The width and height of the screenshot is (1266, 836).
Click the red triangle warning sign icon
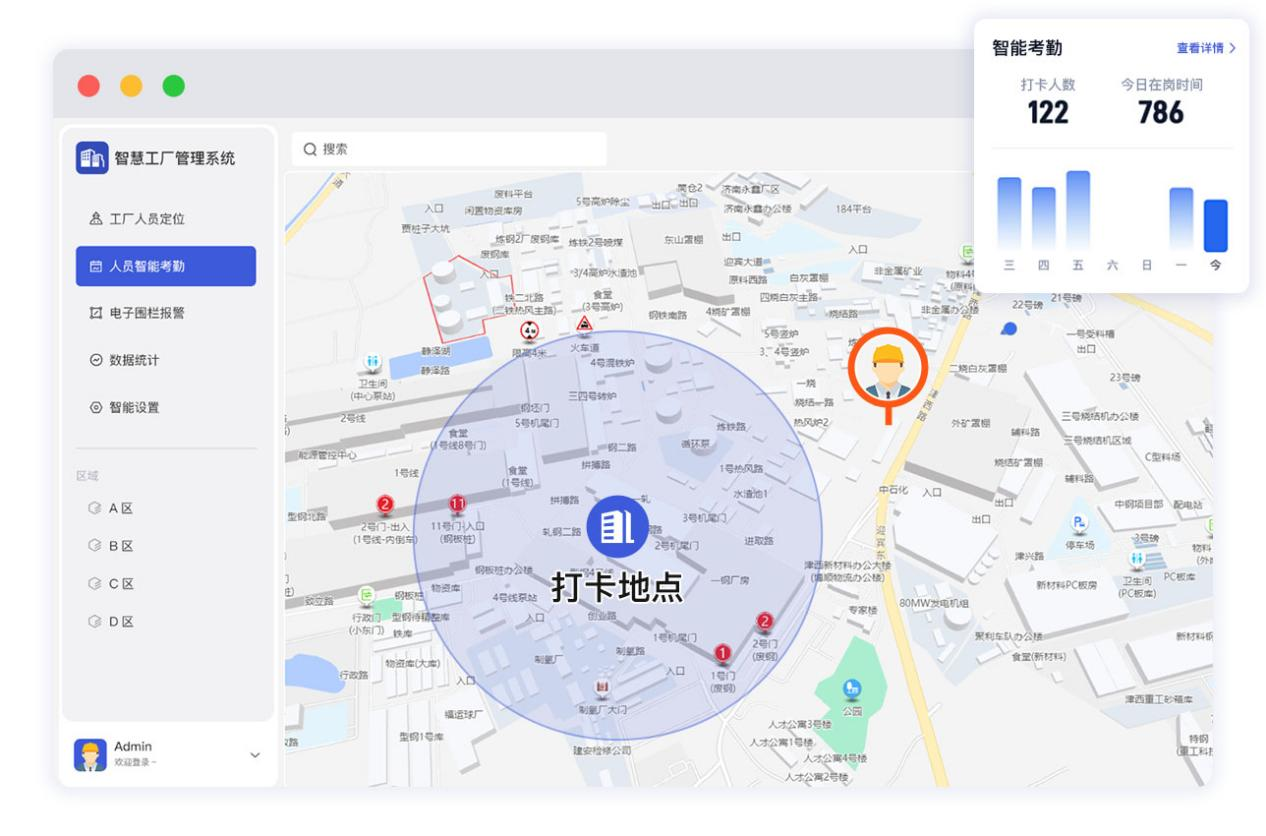[x=584, y=324]
